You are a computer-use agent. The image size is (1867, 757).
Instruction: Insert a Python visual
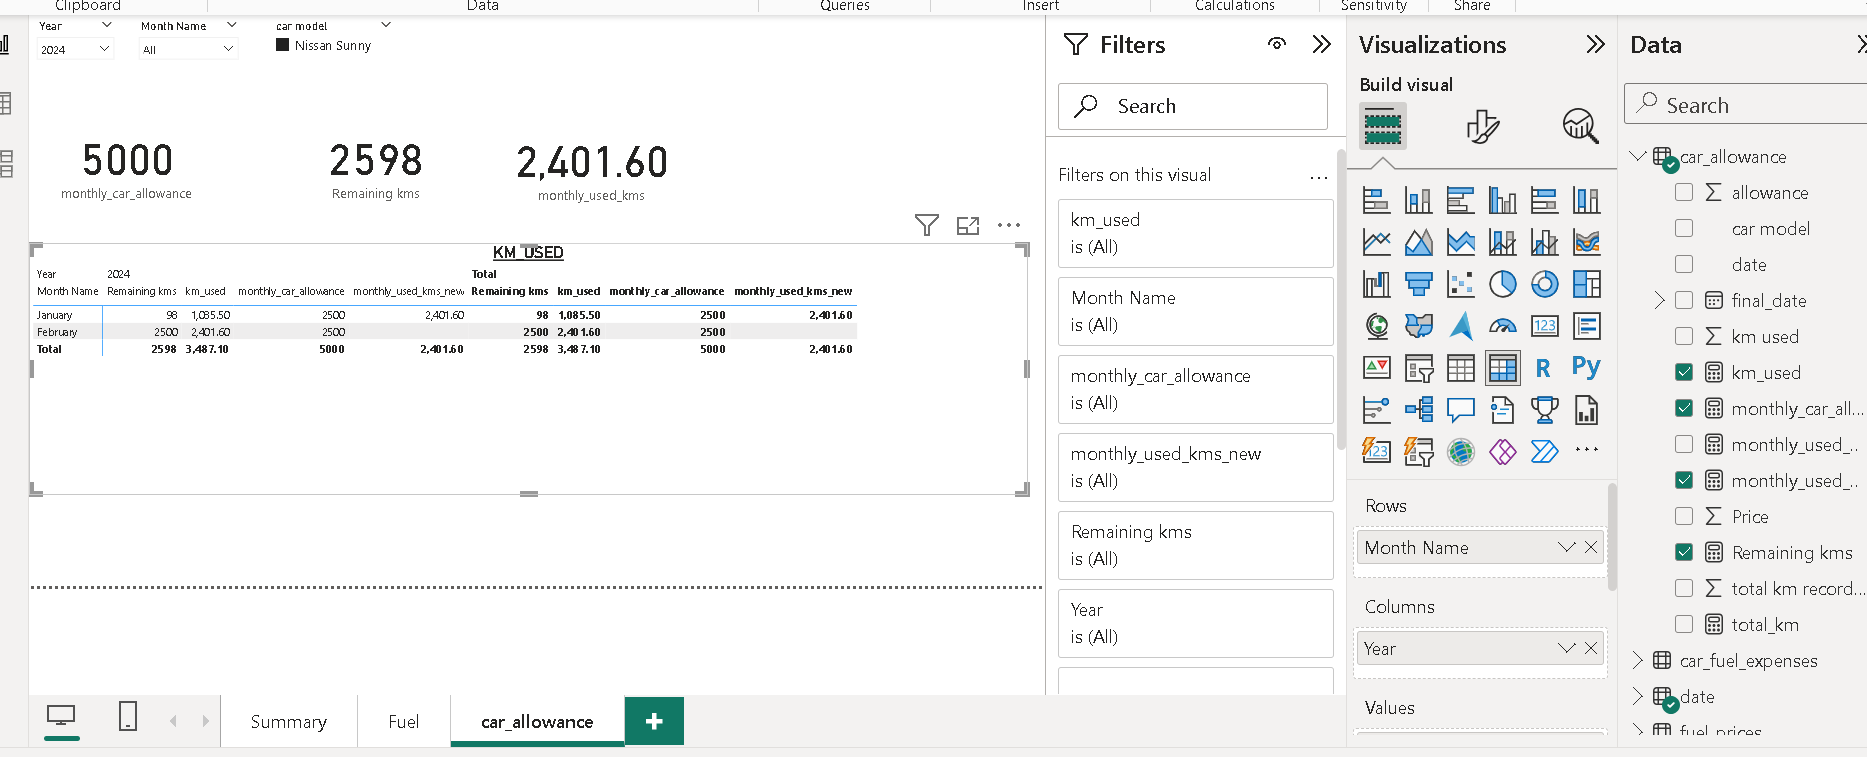[1586, 368]
